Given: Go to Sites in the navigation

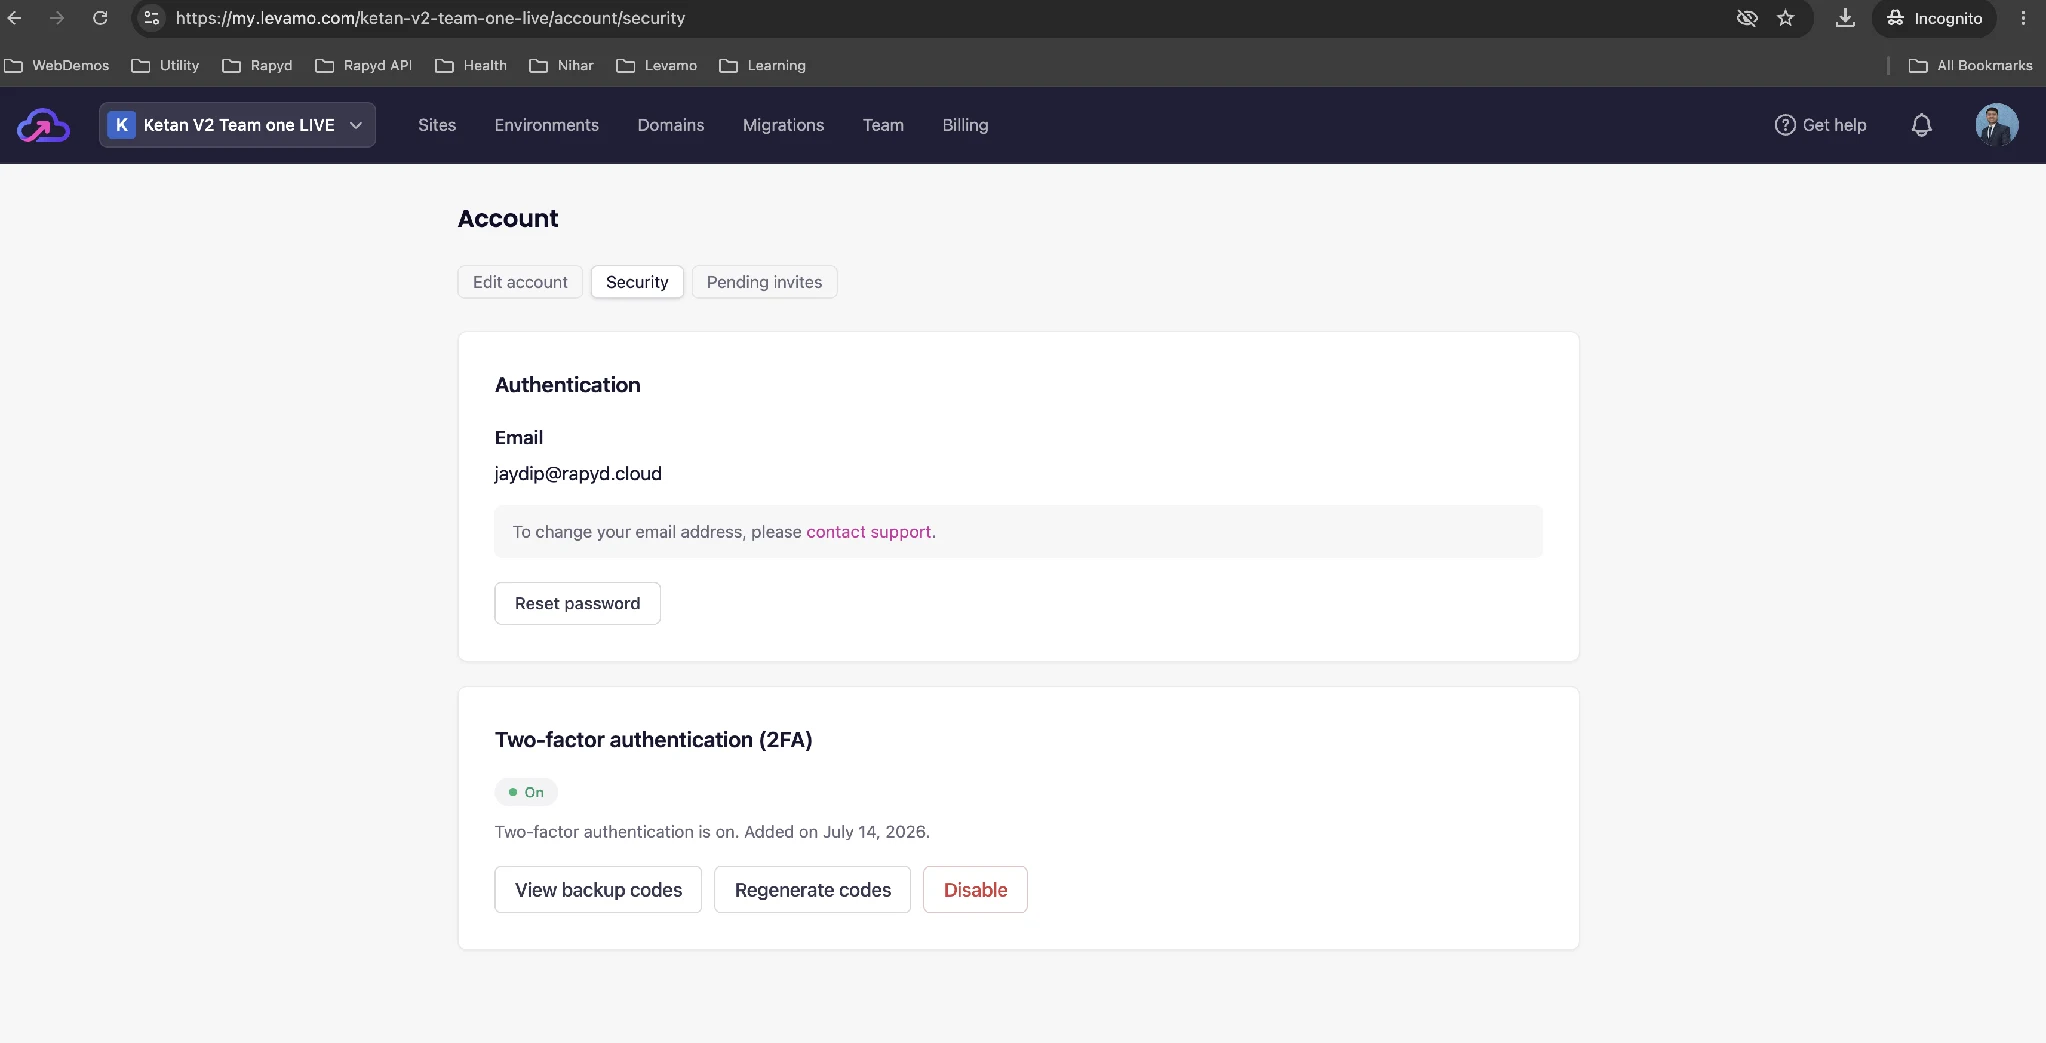Looking at the screenshot, I should pos(437,125).
